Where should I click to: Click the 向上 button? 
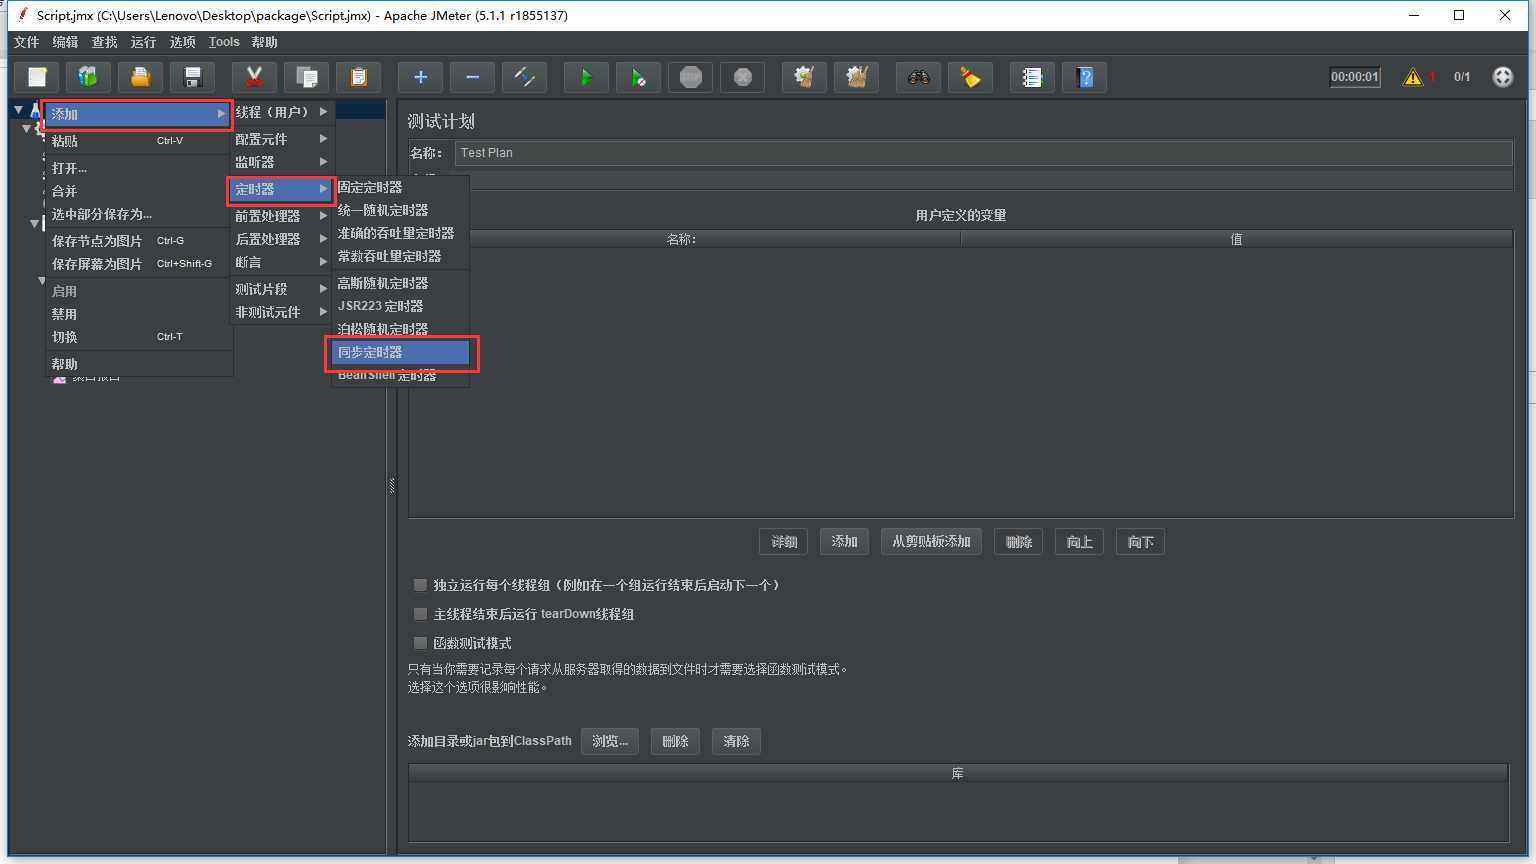click(x=1079, y=542)
